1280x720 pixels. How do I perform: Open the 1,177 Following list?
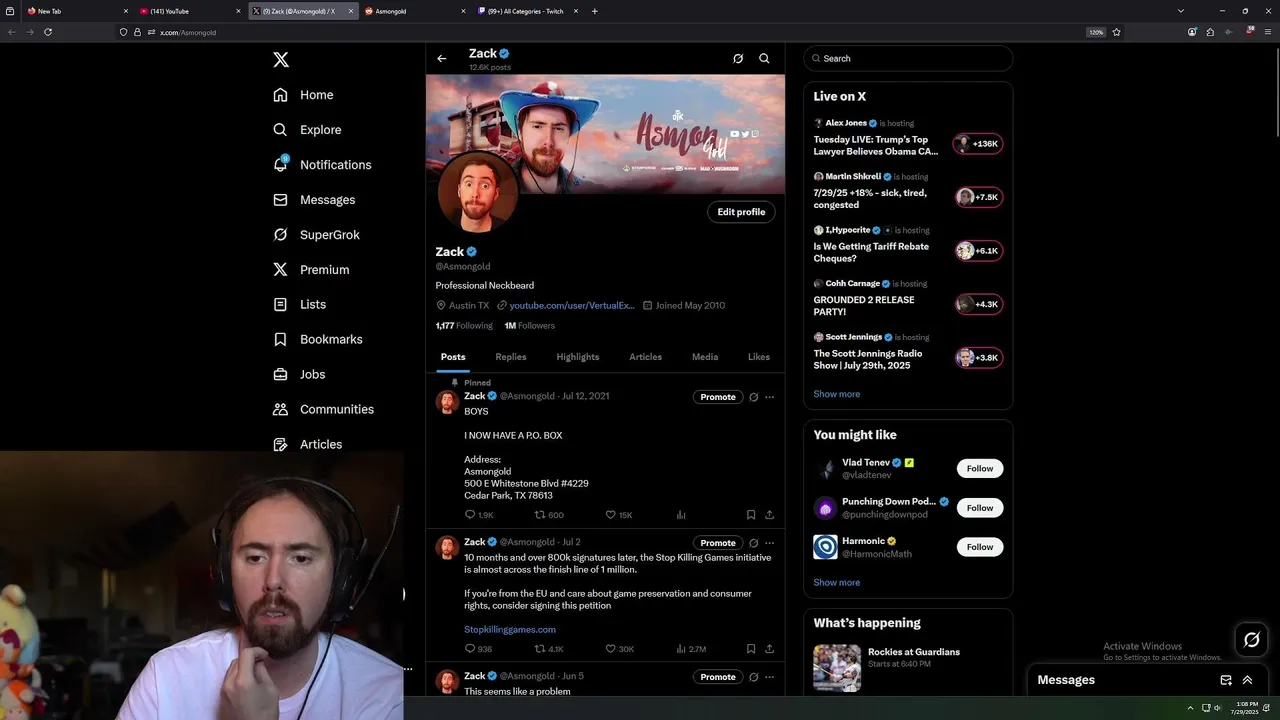click(x=464, y=325)
